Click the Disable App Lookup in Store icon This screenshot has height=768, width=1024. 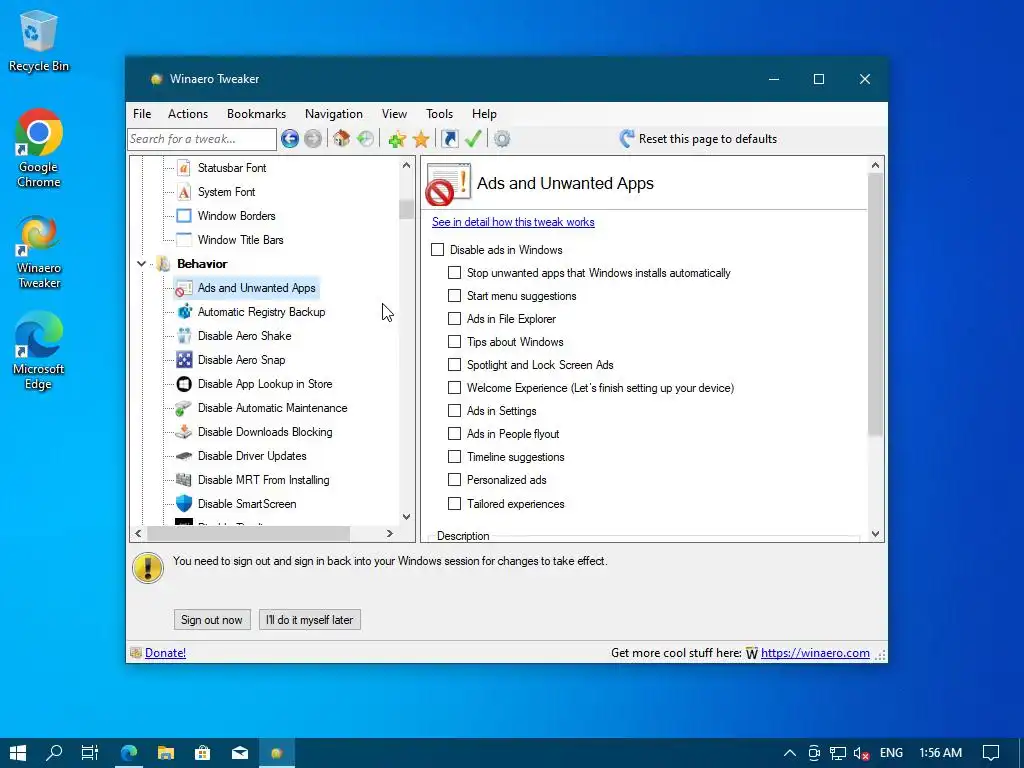pyautogui.click(x=184, y=384)
